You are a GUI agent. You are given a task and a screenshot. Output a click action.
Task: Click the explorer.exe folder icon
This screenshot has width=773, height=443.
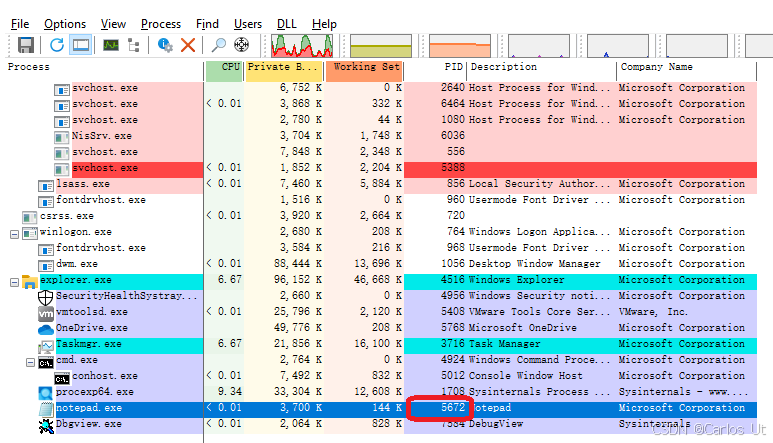pyautogui.click(x=30, y=281)
